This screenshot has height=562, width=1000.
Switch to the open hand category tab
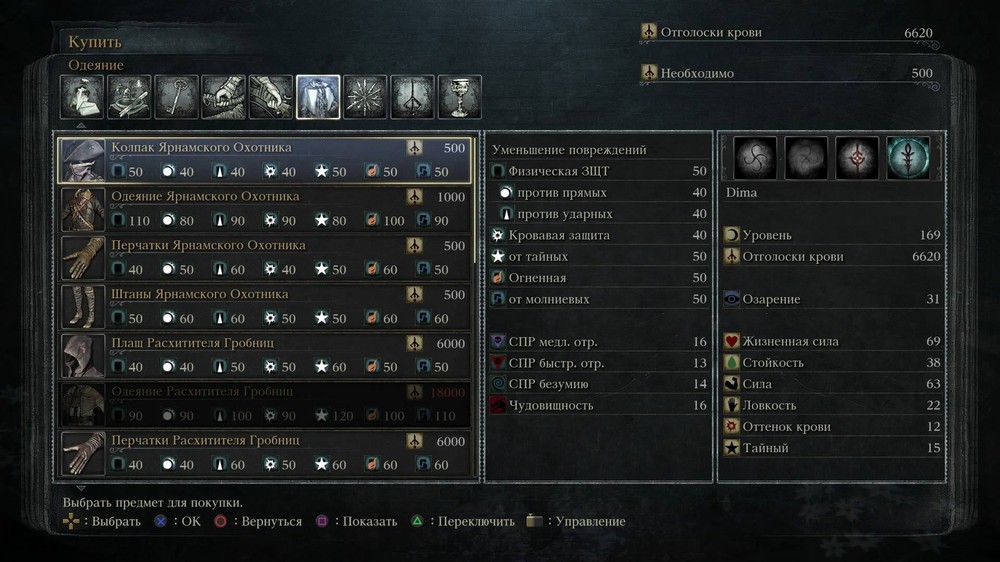[270, 97]
